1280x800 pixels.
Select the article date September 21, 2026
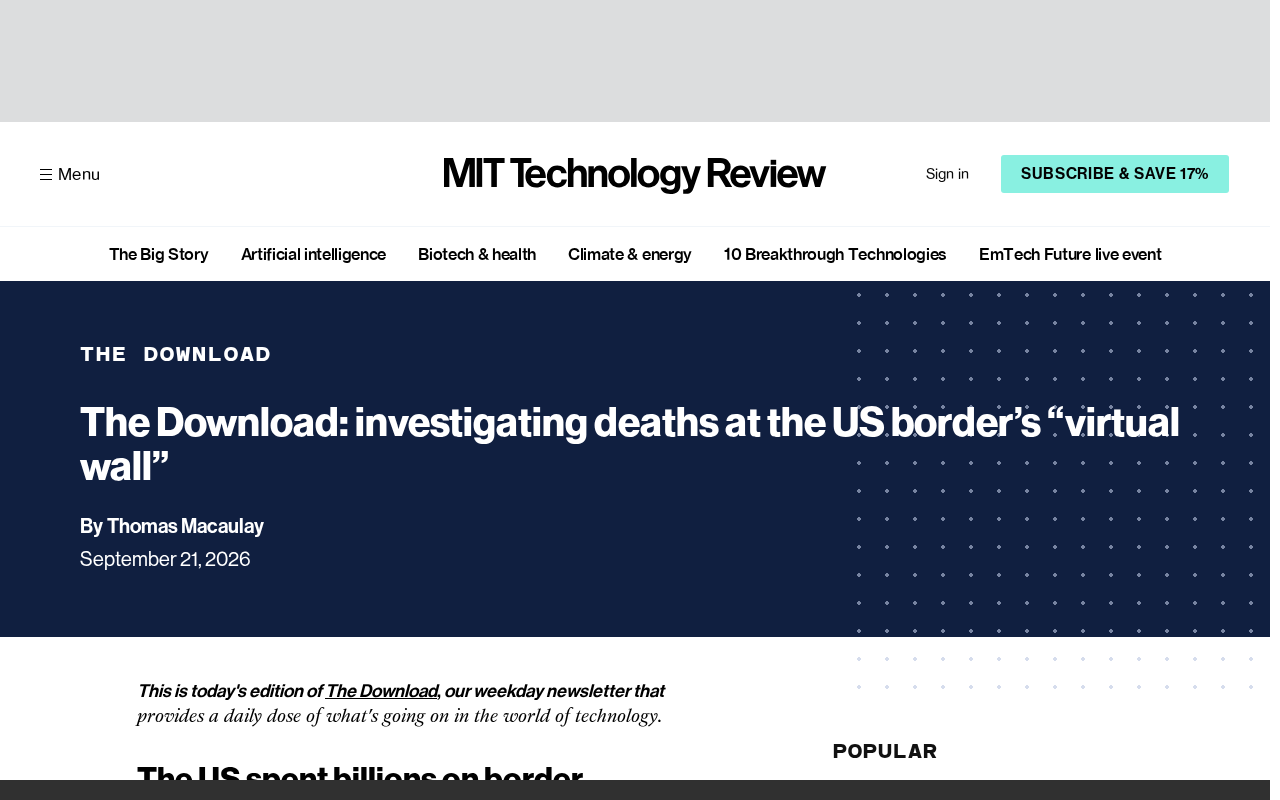[x=165, y=559]
